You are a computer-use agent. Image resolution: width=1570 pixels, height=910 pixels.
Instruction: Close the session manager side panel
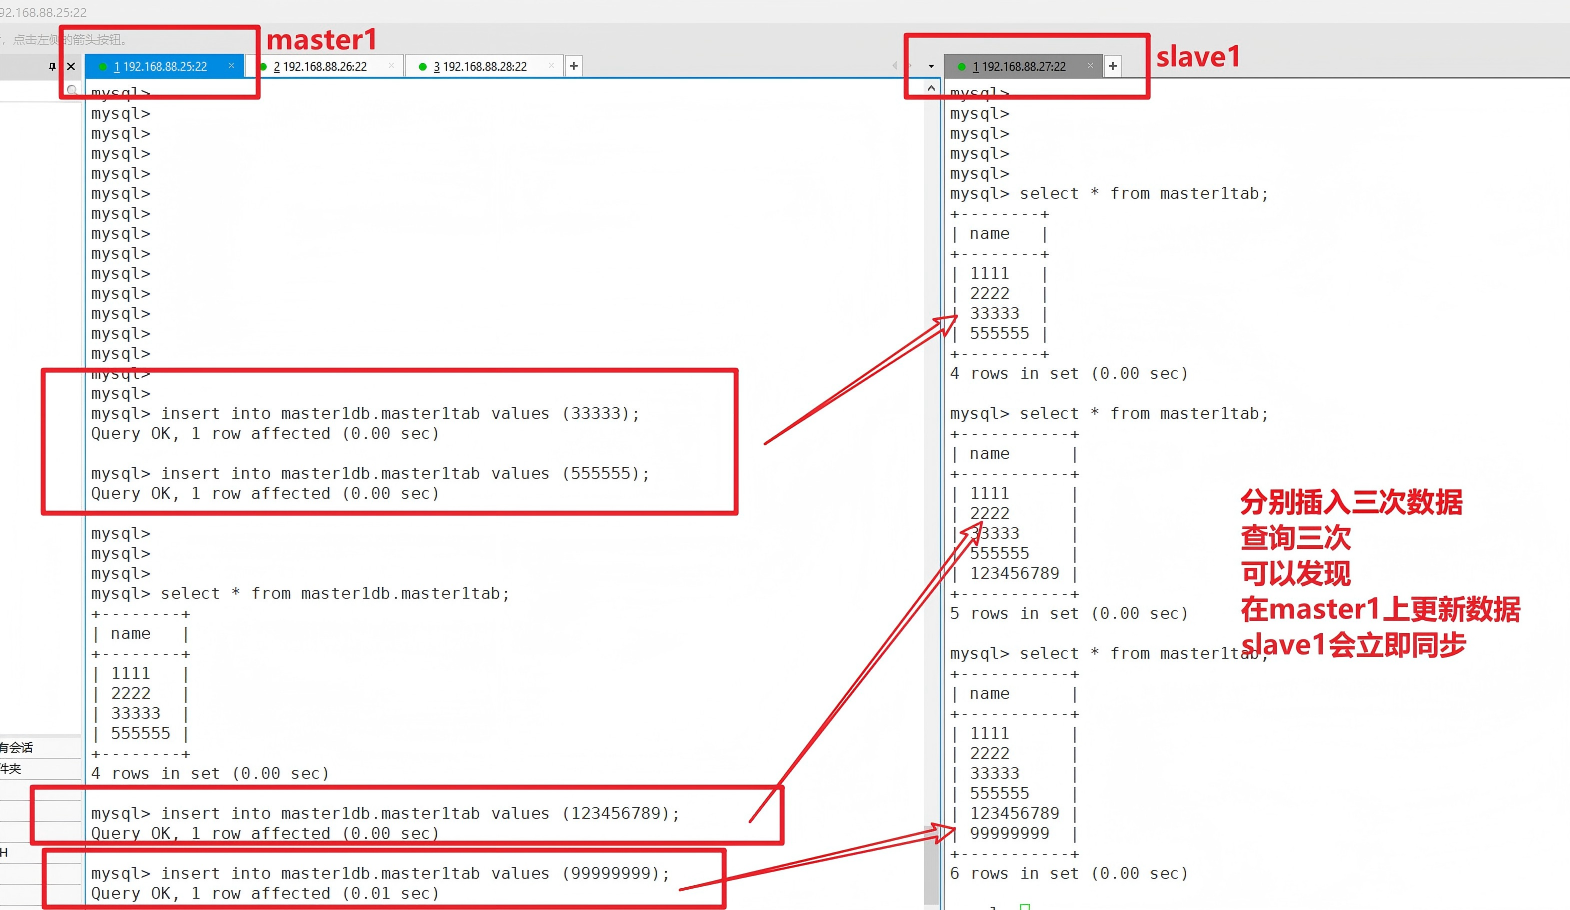tap(71, 67)
